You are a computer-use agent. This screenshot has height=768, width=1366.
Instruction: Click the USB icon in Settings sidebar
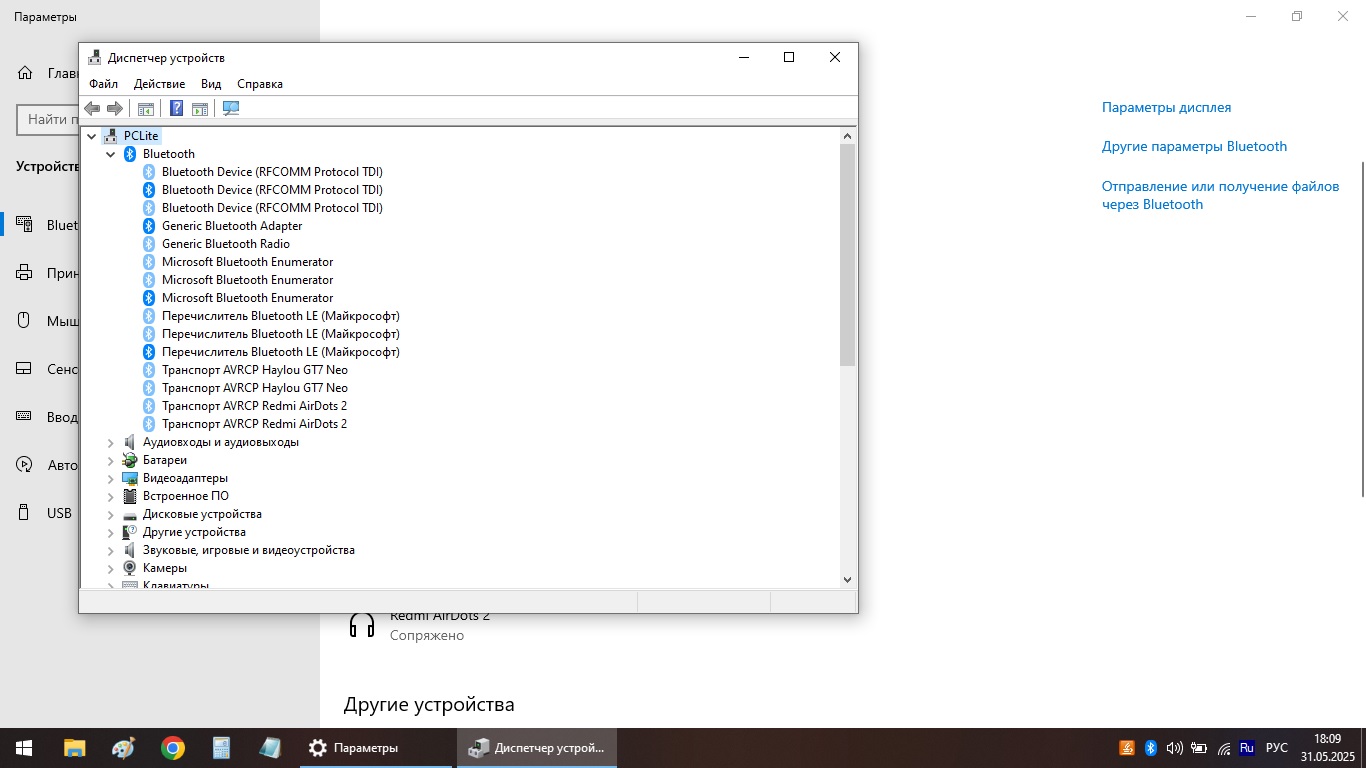[25, 513]
